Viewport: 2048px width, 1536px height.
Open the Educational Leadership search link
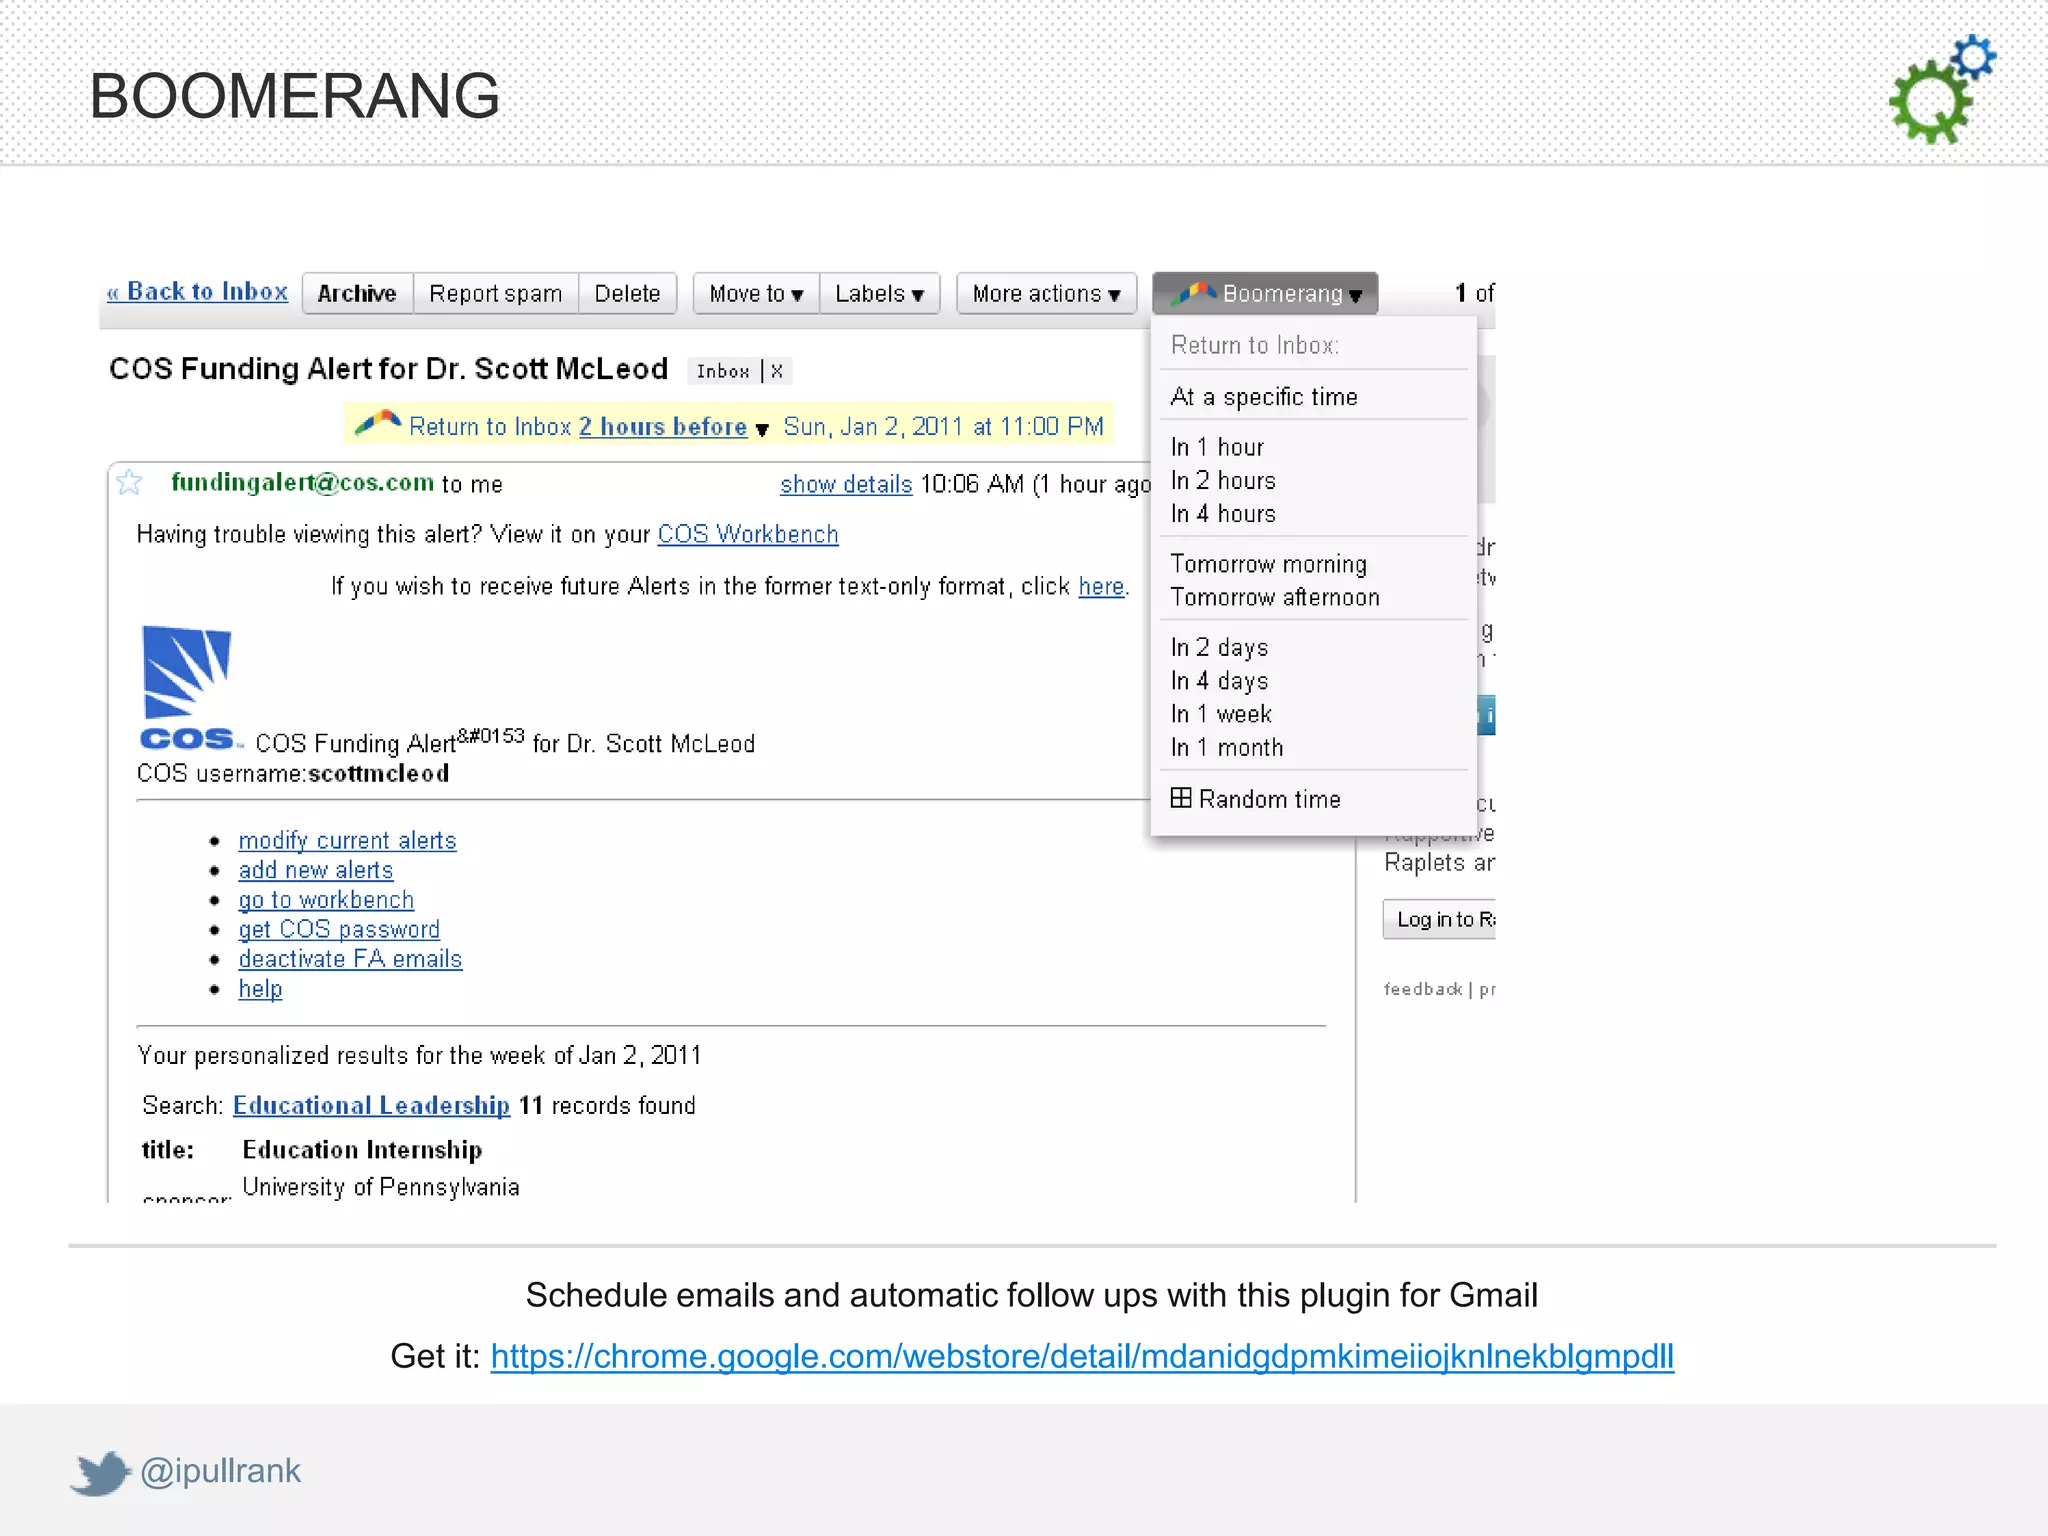[371, 1106]
